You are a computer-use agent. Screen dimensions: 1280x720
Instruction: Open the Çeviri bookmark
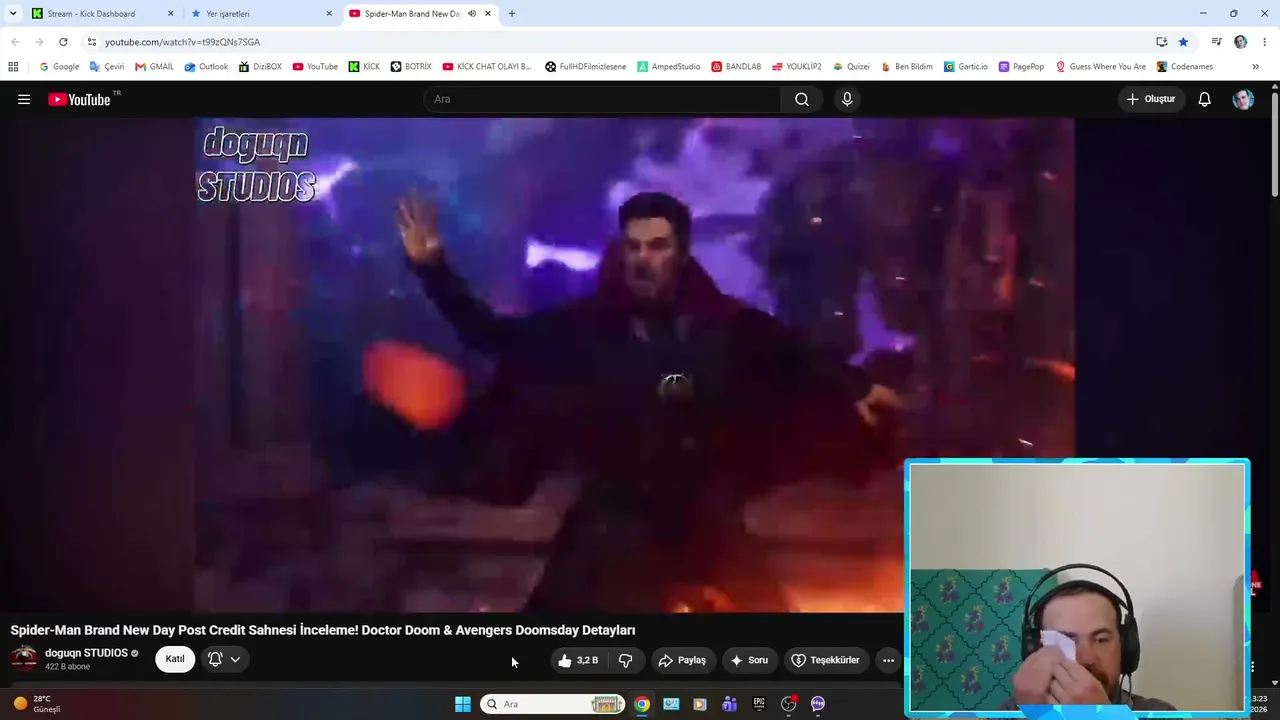point(107,67)
